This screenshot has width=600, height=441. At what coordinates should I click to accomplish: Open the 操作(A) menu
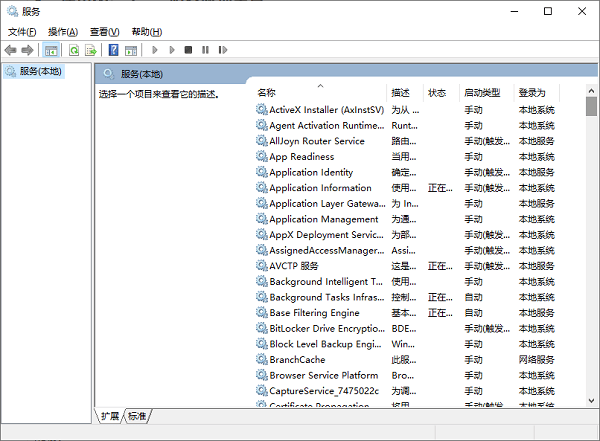63,32
